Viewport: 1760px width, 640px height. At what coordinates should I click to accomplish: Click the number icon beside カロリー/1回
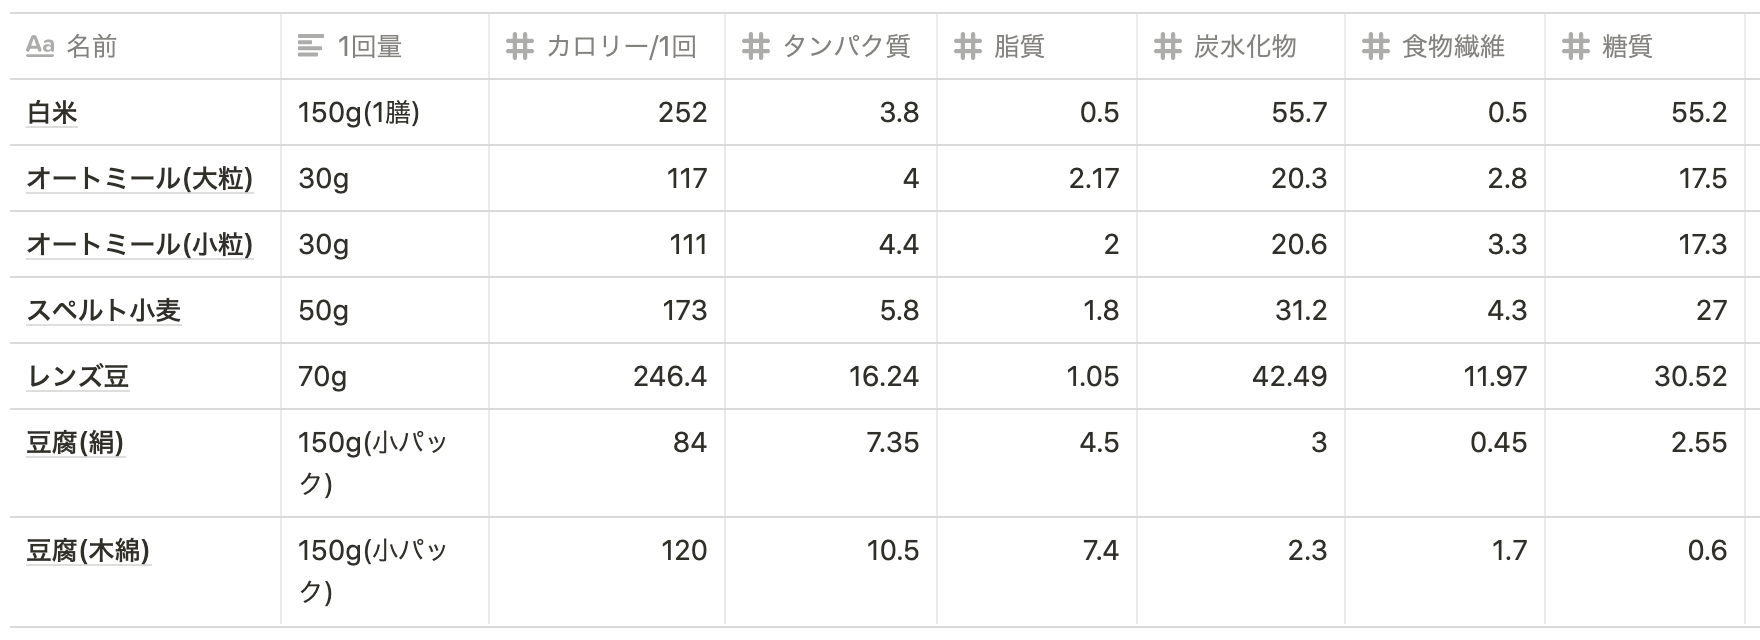coord(519,46)
